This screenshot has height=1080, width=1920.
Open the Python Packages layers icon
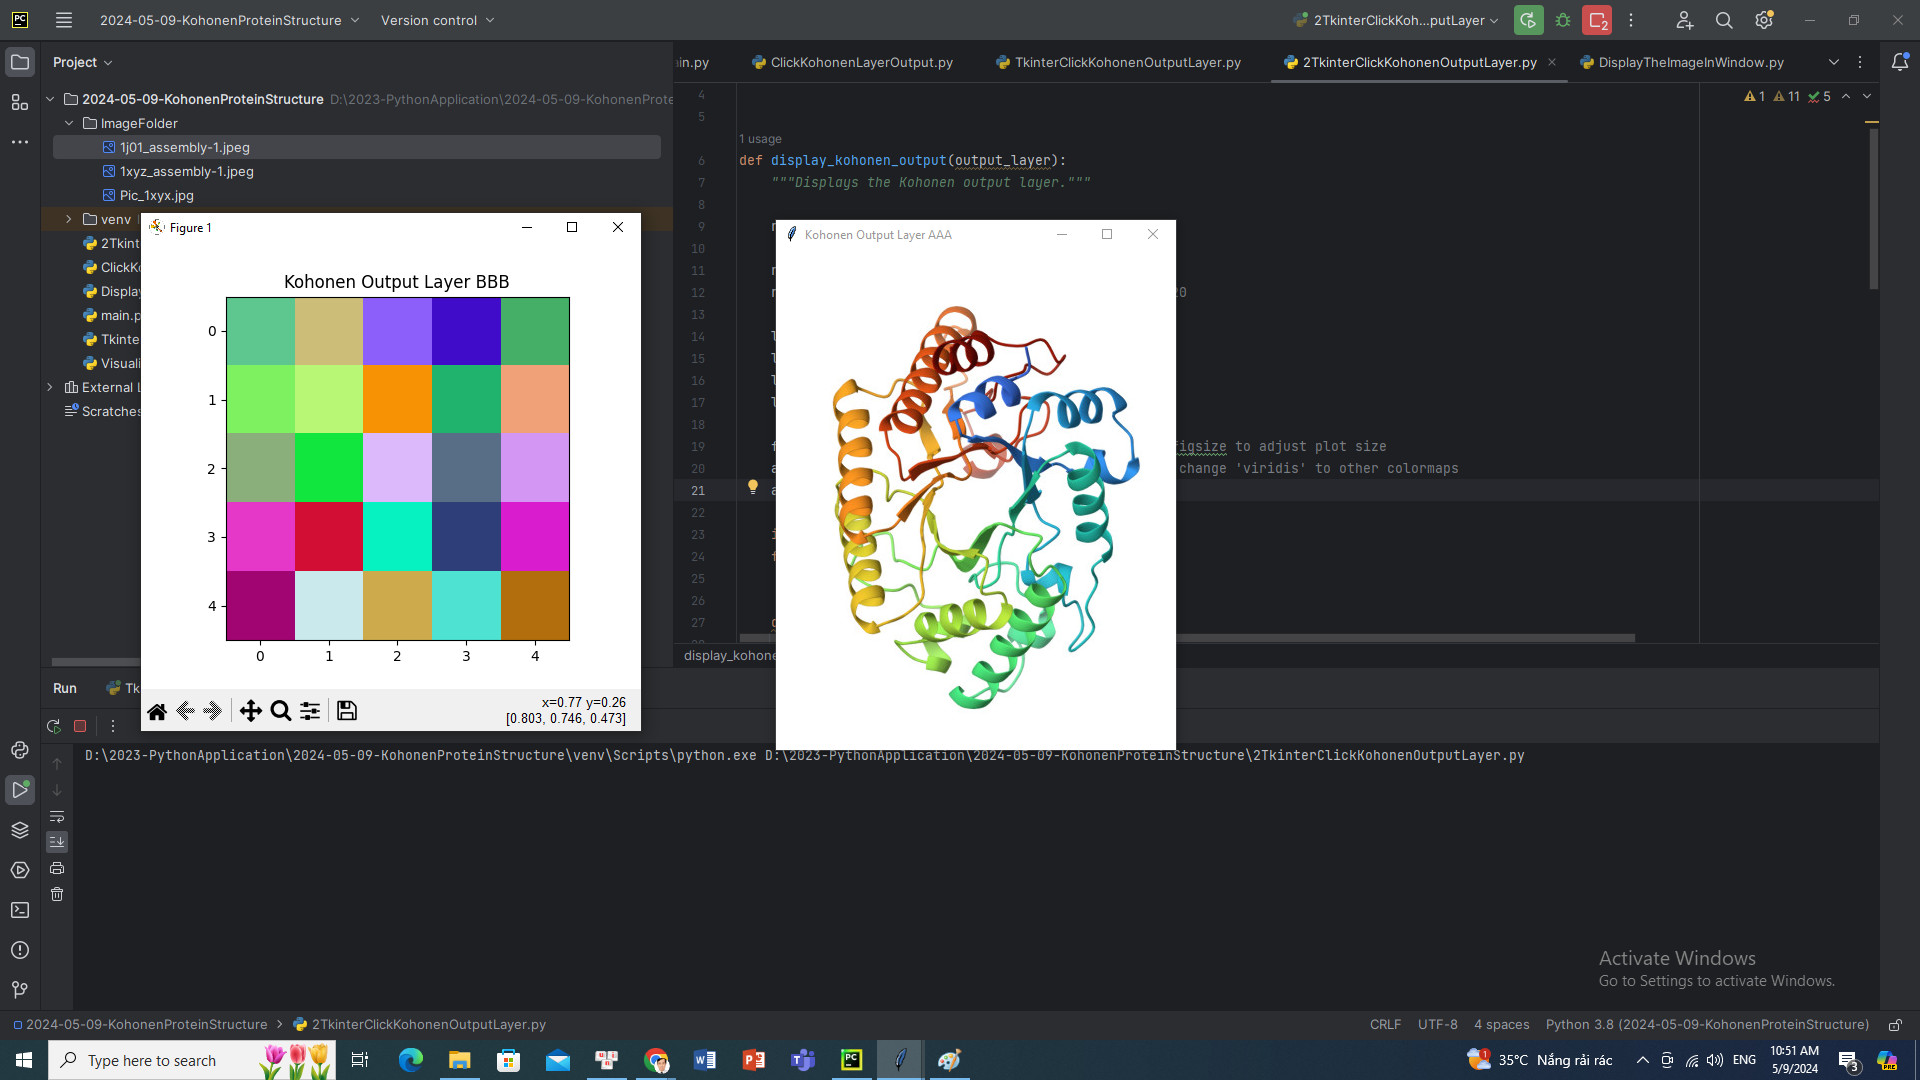19,830
